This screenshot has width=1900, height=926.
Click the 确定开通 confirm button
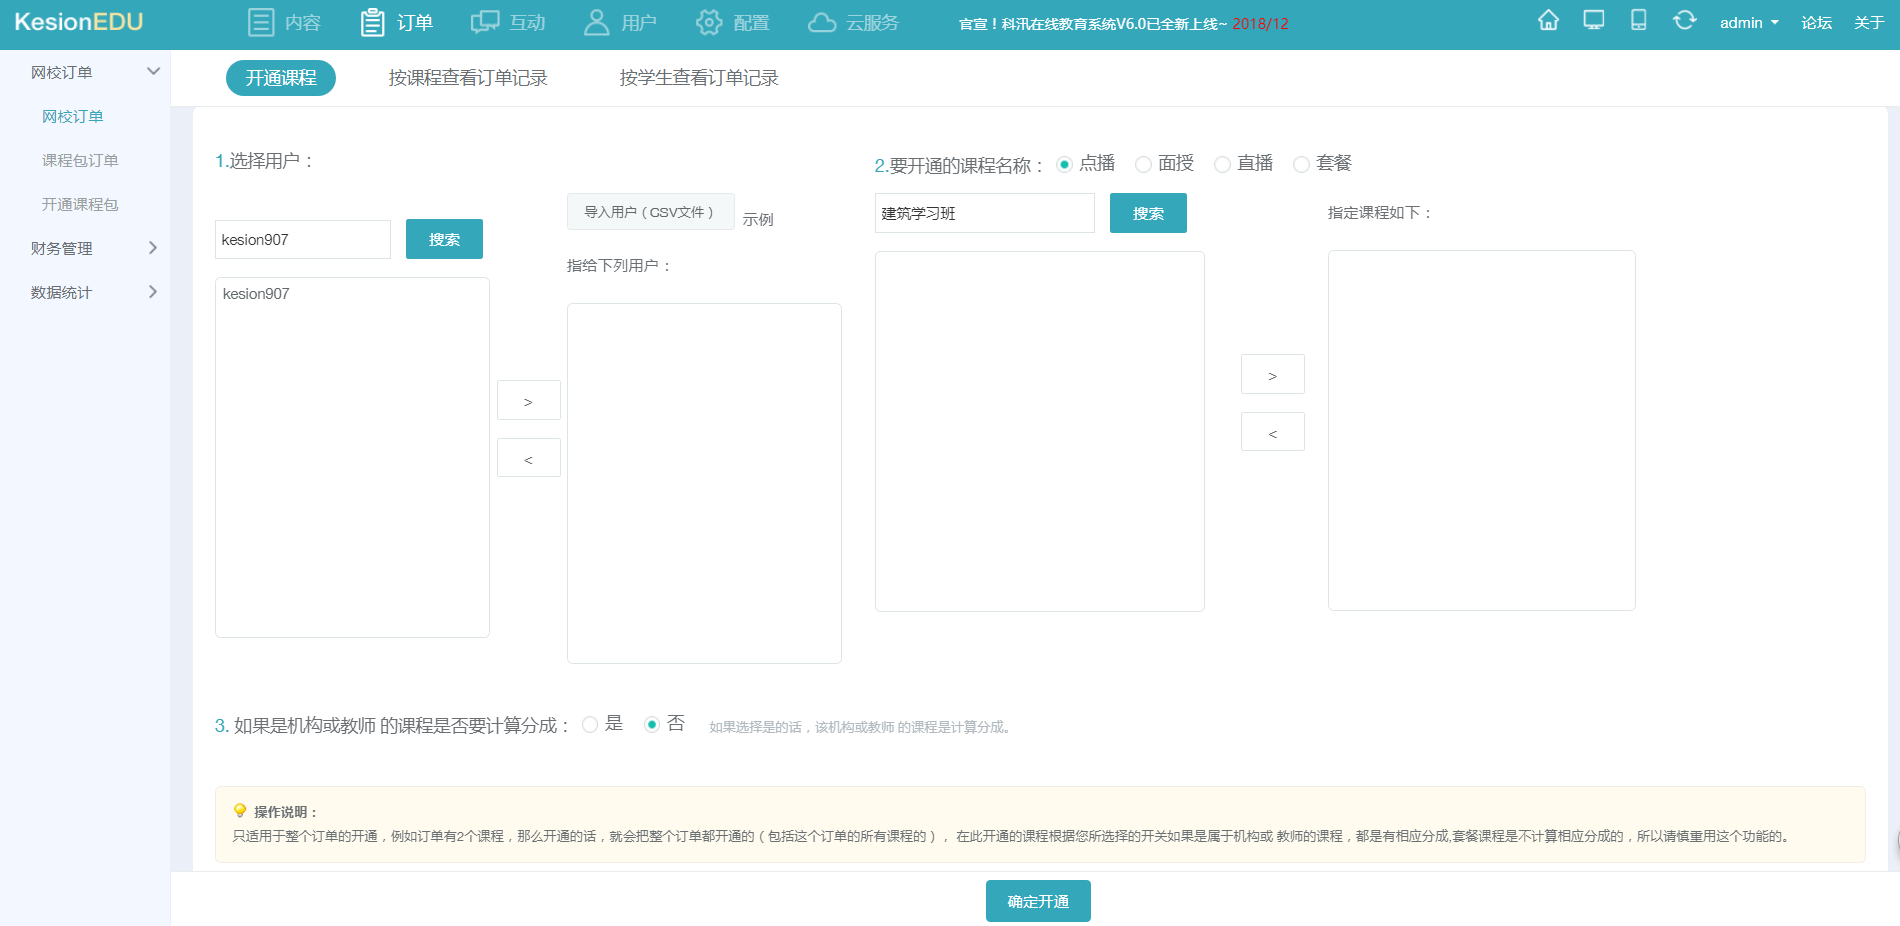(1038, 900)
